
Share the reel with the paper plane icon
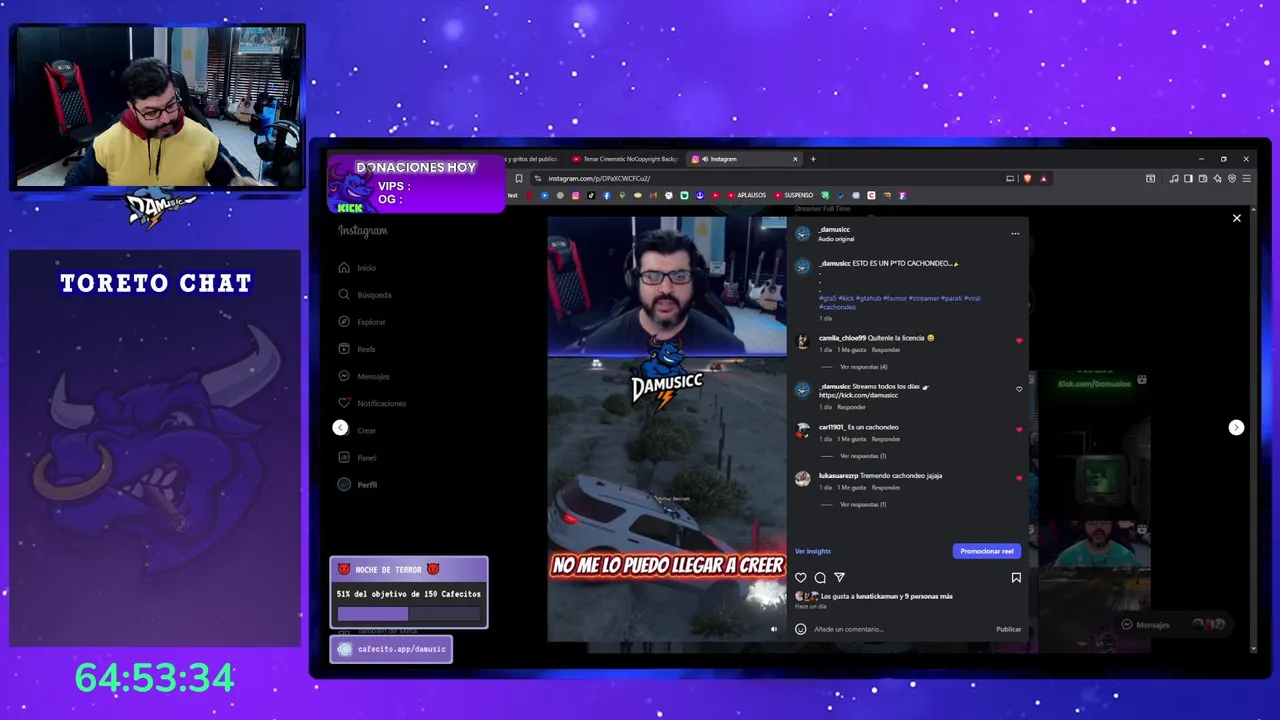839,577
